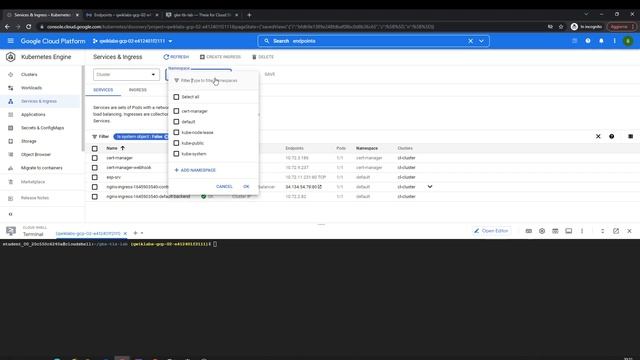Click the Is system object False filter chip
This screenshot has height=360, width=640.
[140, 137]
